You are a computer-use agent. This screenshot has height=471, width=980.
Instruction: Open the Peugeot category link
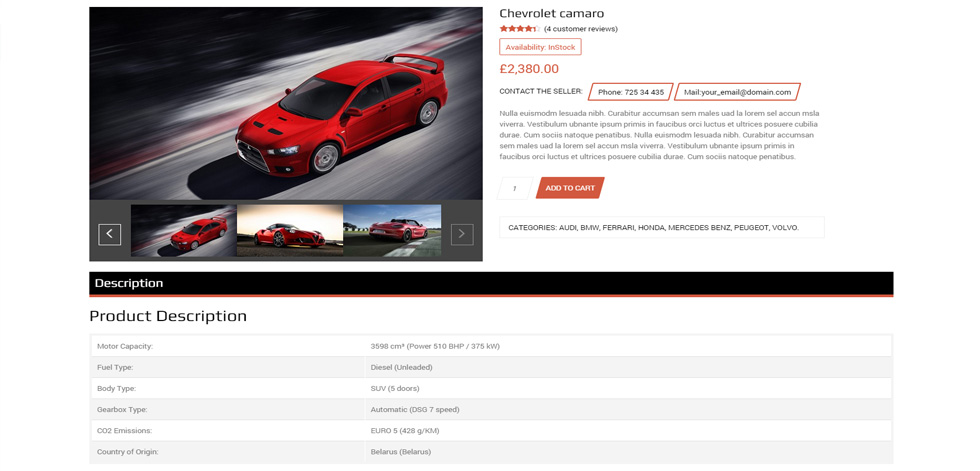(x=752, y=228)
